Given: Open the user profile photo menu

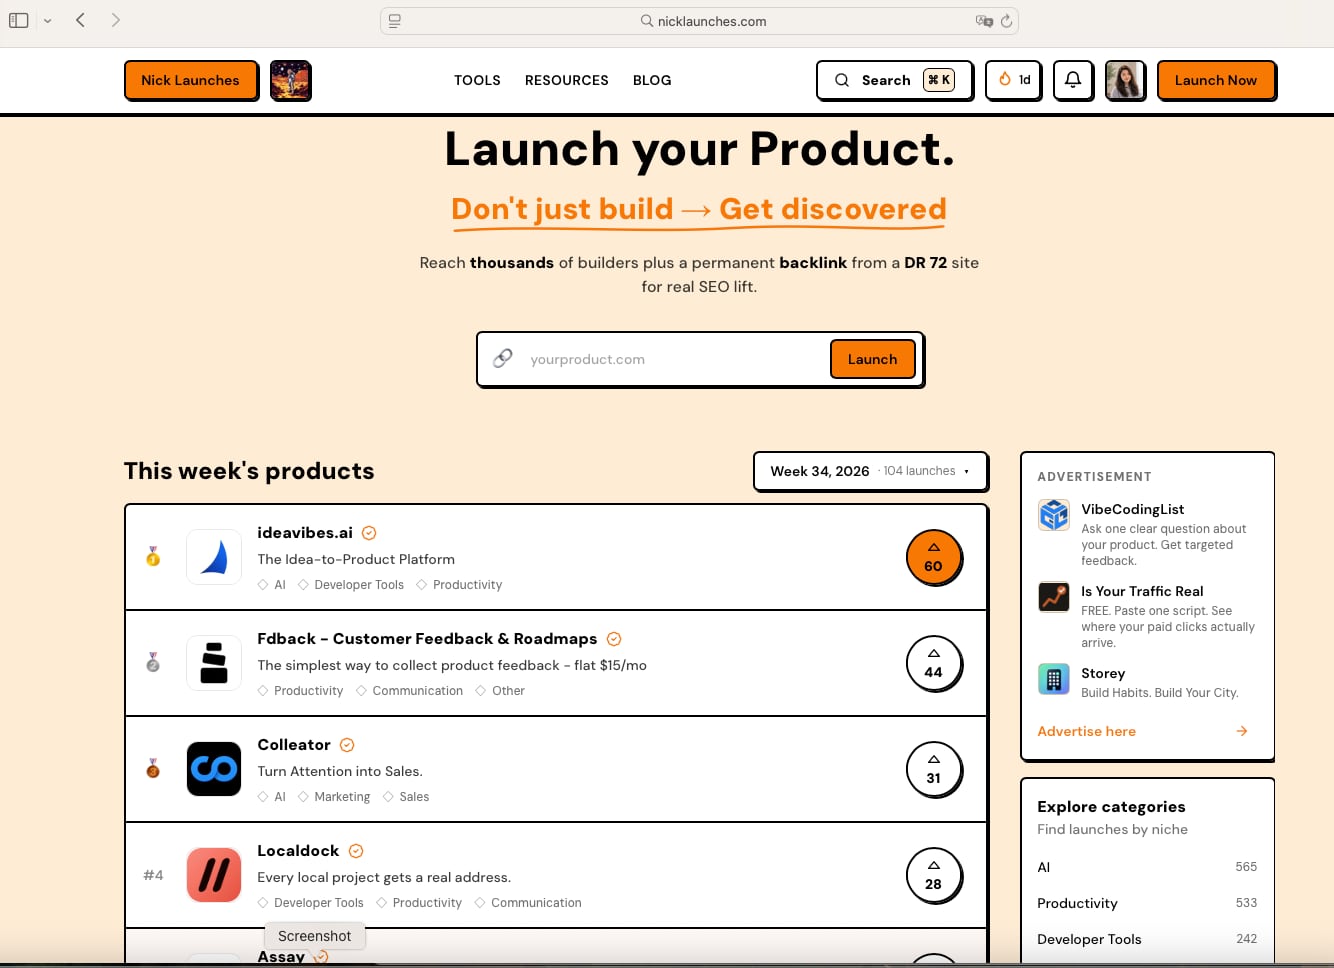Looking at the screenshot, I should (x=1125, y=80).
